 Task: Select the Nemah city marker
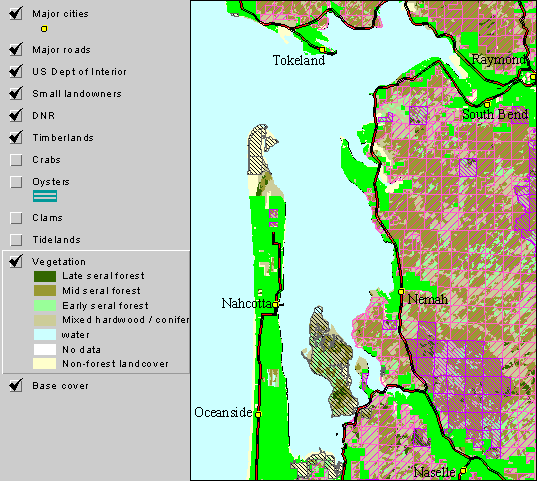click(x=401, y=292)
